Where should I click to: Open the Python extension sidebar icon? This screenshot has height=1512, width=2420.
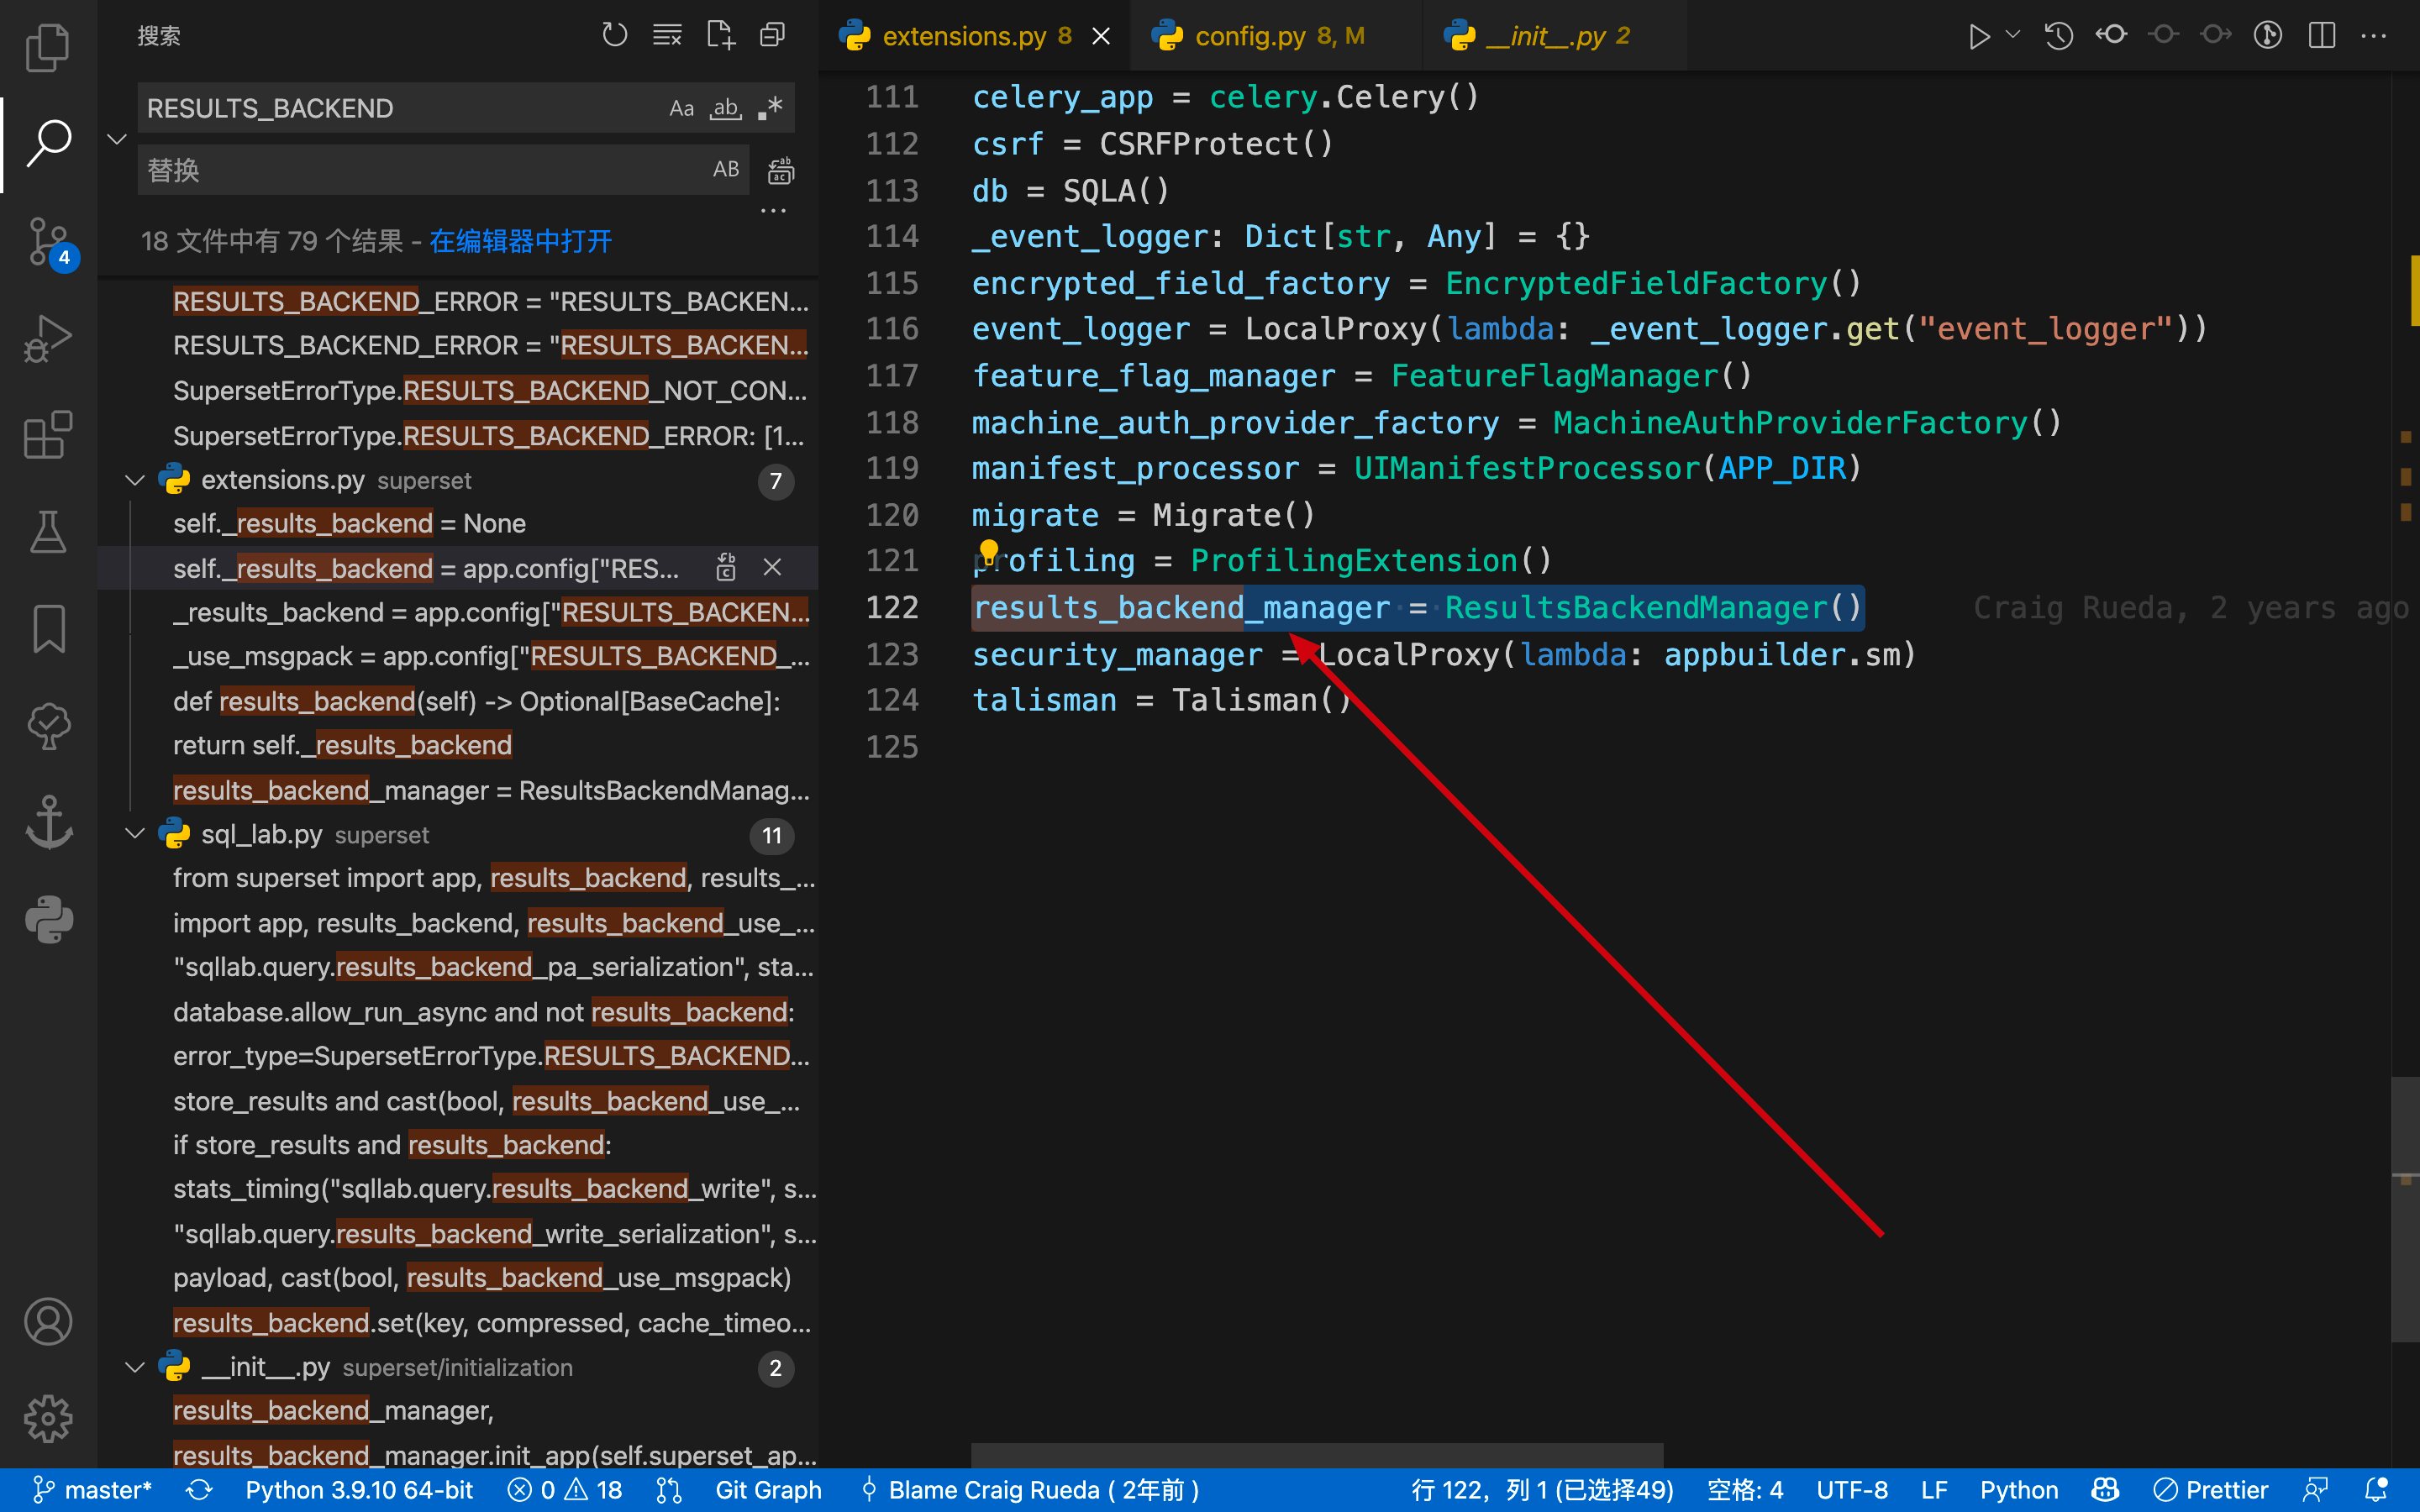tap(47, 919)
